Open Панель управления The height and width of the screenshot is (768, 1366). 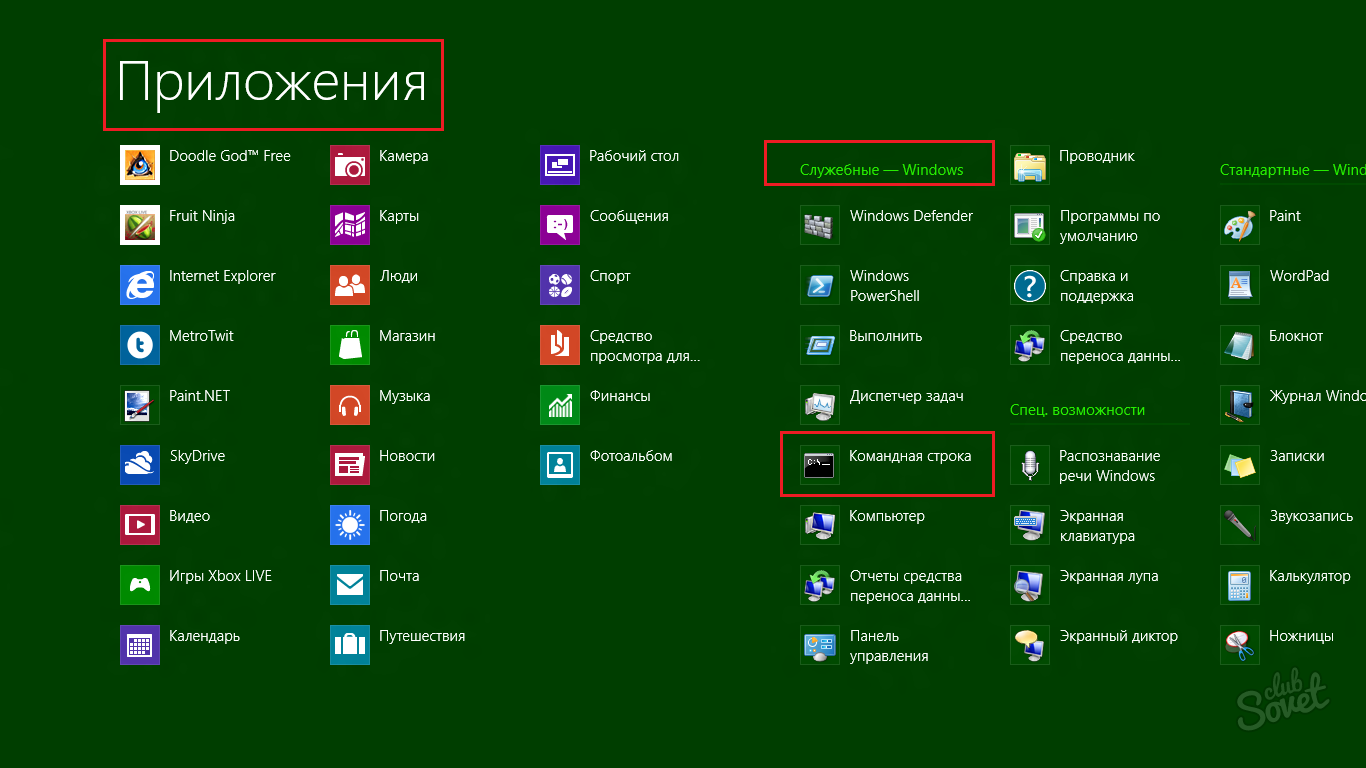tap(888, 646)
